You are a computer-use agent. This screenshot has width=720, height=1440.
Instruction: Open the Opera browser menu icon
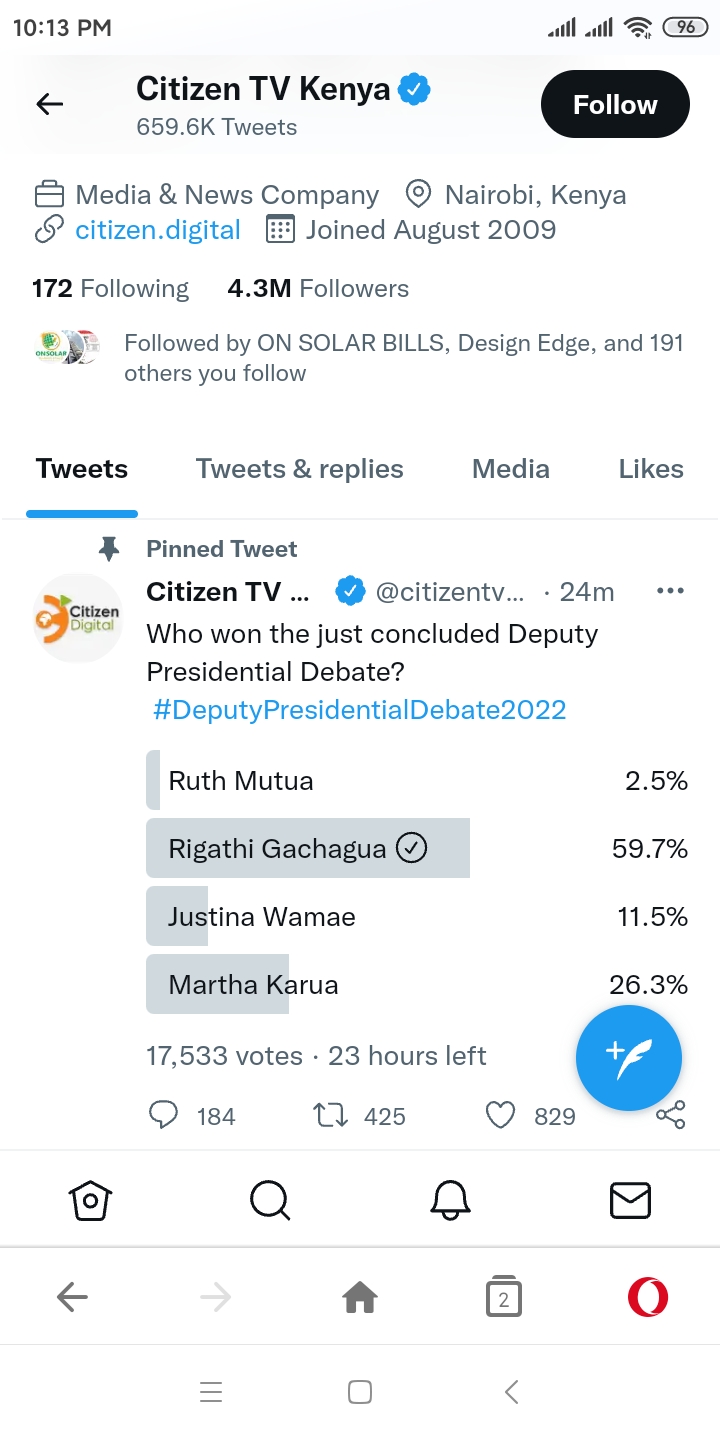click(647, 1298)
